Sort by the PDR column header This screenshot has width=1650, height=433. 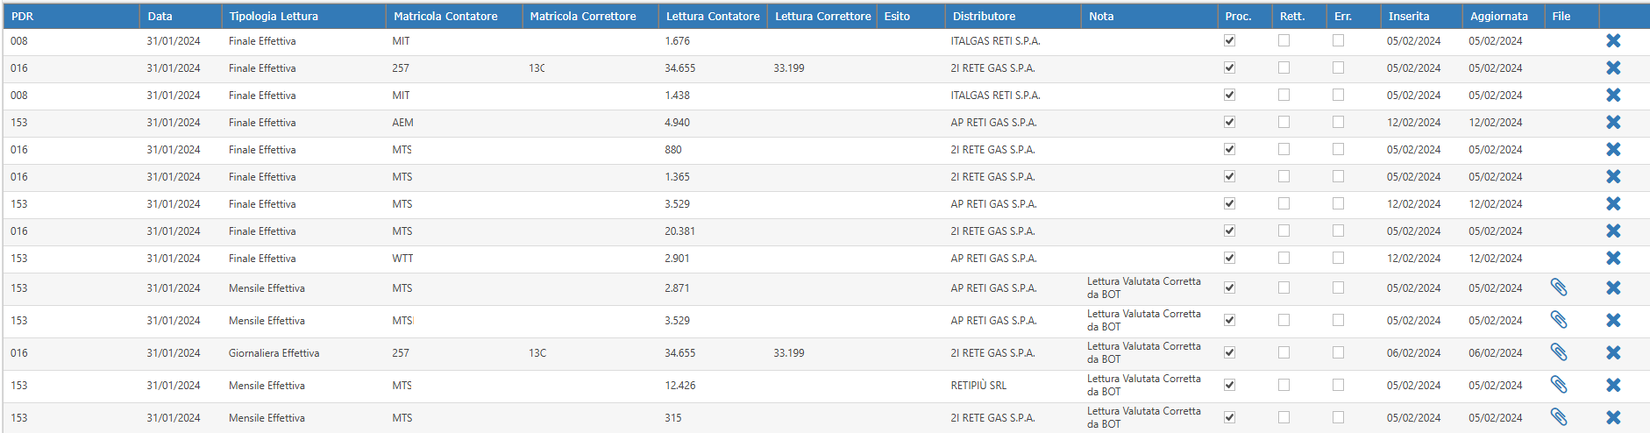pos(22,16)
